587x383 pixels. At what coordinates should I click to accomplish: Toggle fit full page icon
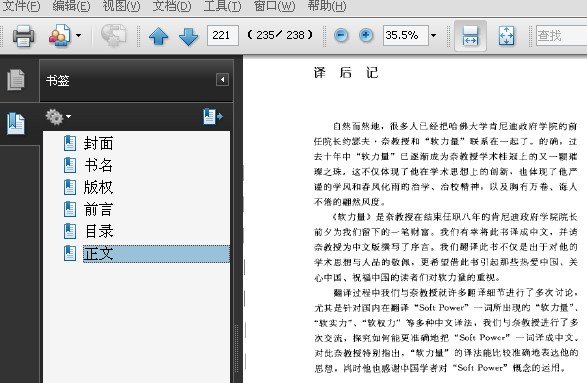point(506,36)
